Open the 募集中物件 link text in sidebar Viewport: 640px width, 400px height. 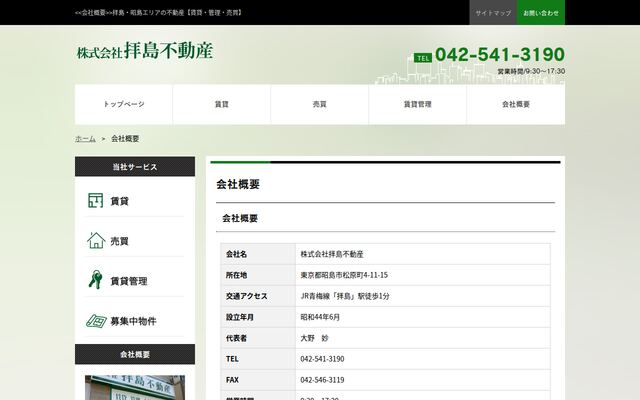133,321
